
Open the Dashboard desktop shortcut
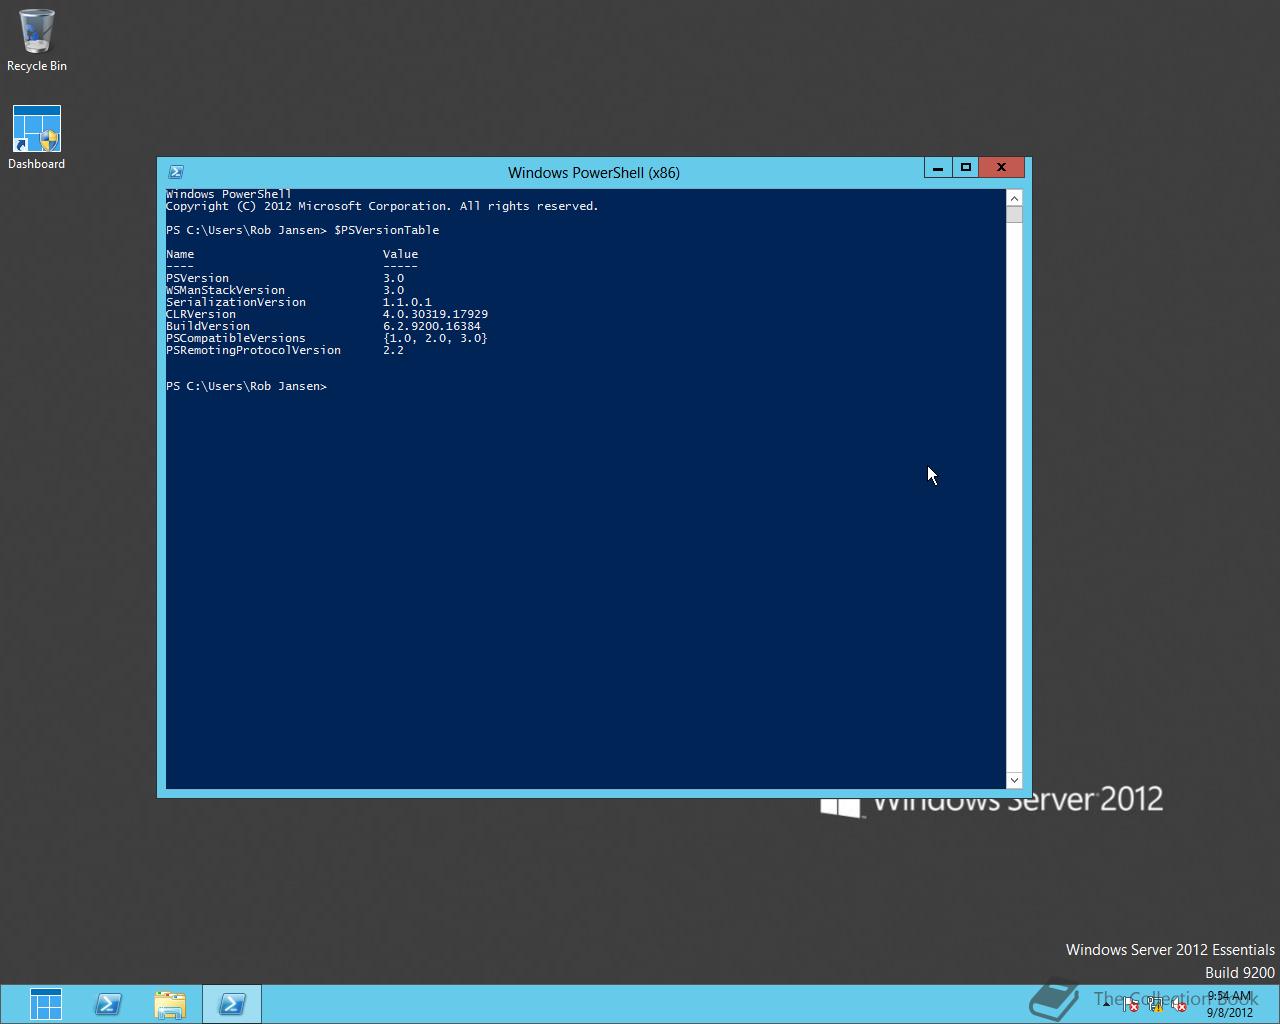[37, 138]
